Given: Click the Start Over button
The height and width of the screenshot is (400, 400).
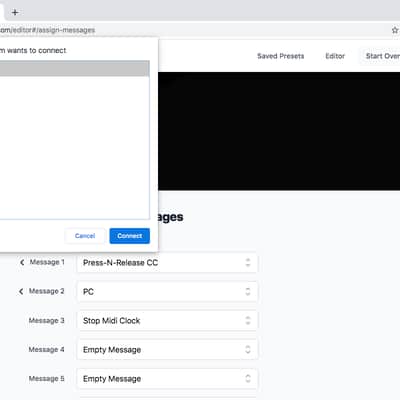Looking at the screenshot, I should (x=380, y=56).
